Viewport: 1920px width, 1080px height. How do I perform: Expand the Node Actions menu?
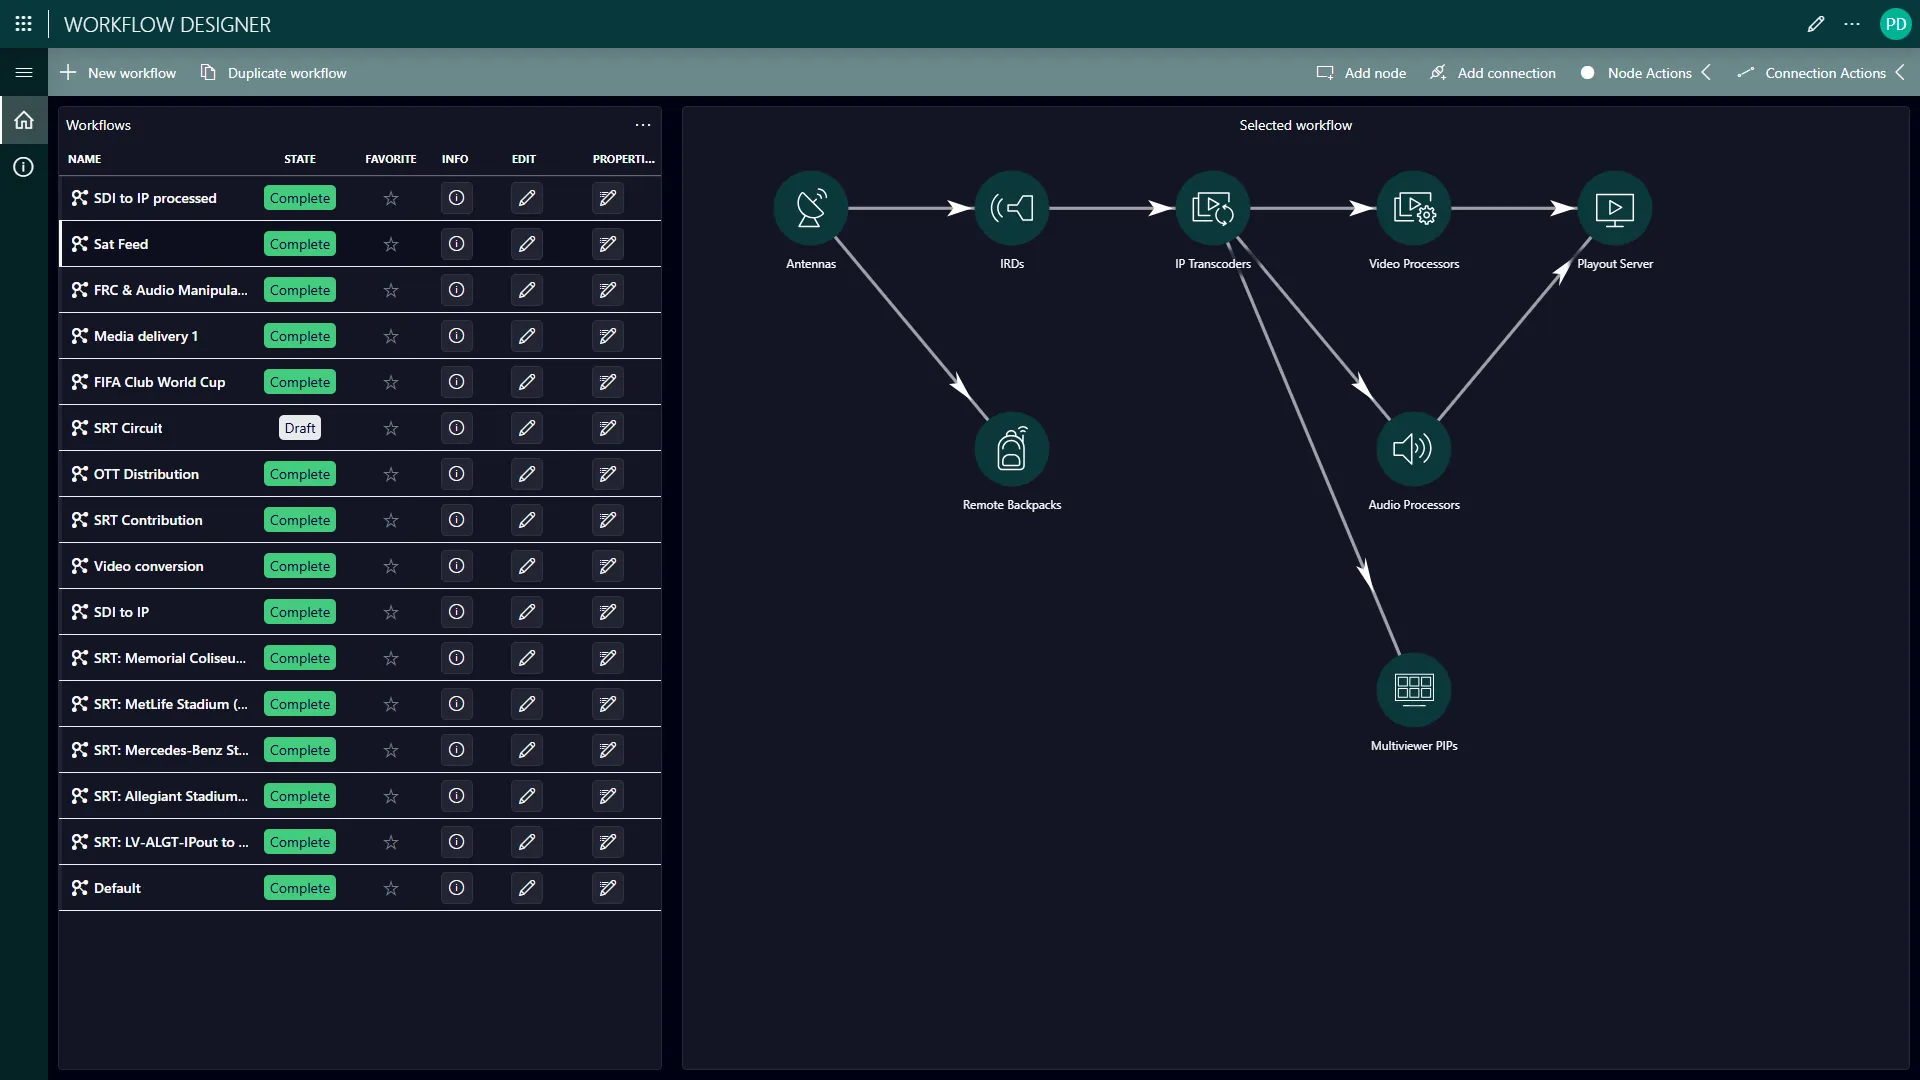pos(1646,73)
